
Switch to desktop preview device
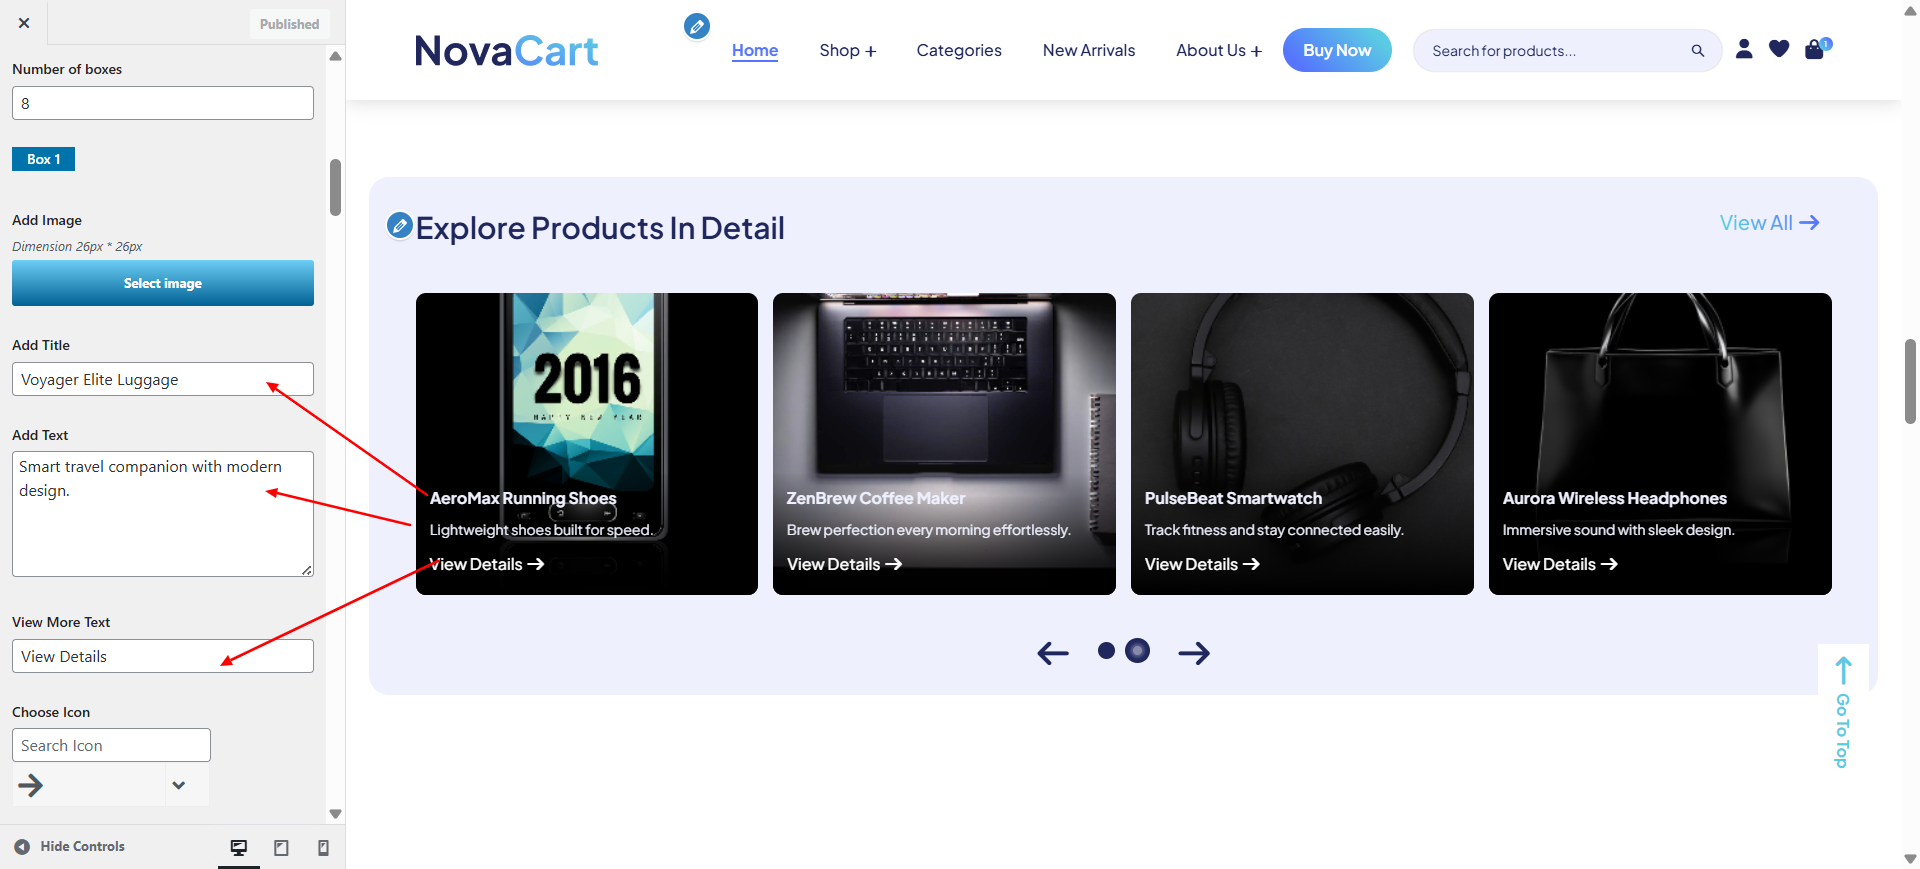pyautogui.click(x=239, y=848)
